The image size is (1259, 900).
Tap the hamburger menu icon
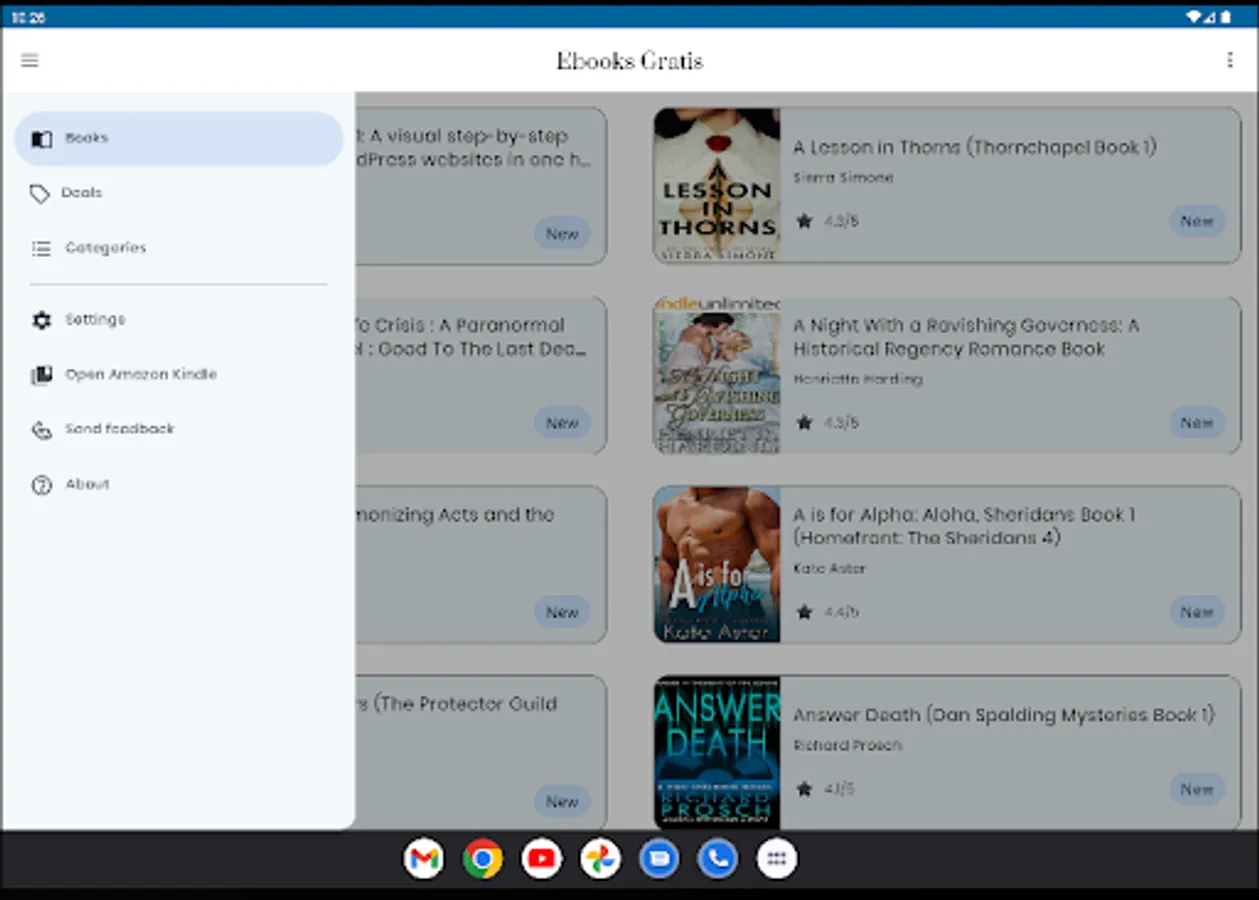[30, 61]
